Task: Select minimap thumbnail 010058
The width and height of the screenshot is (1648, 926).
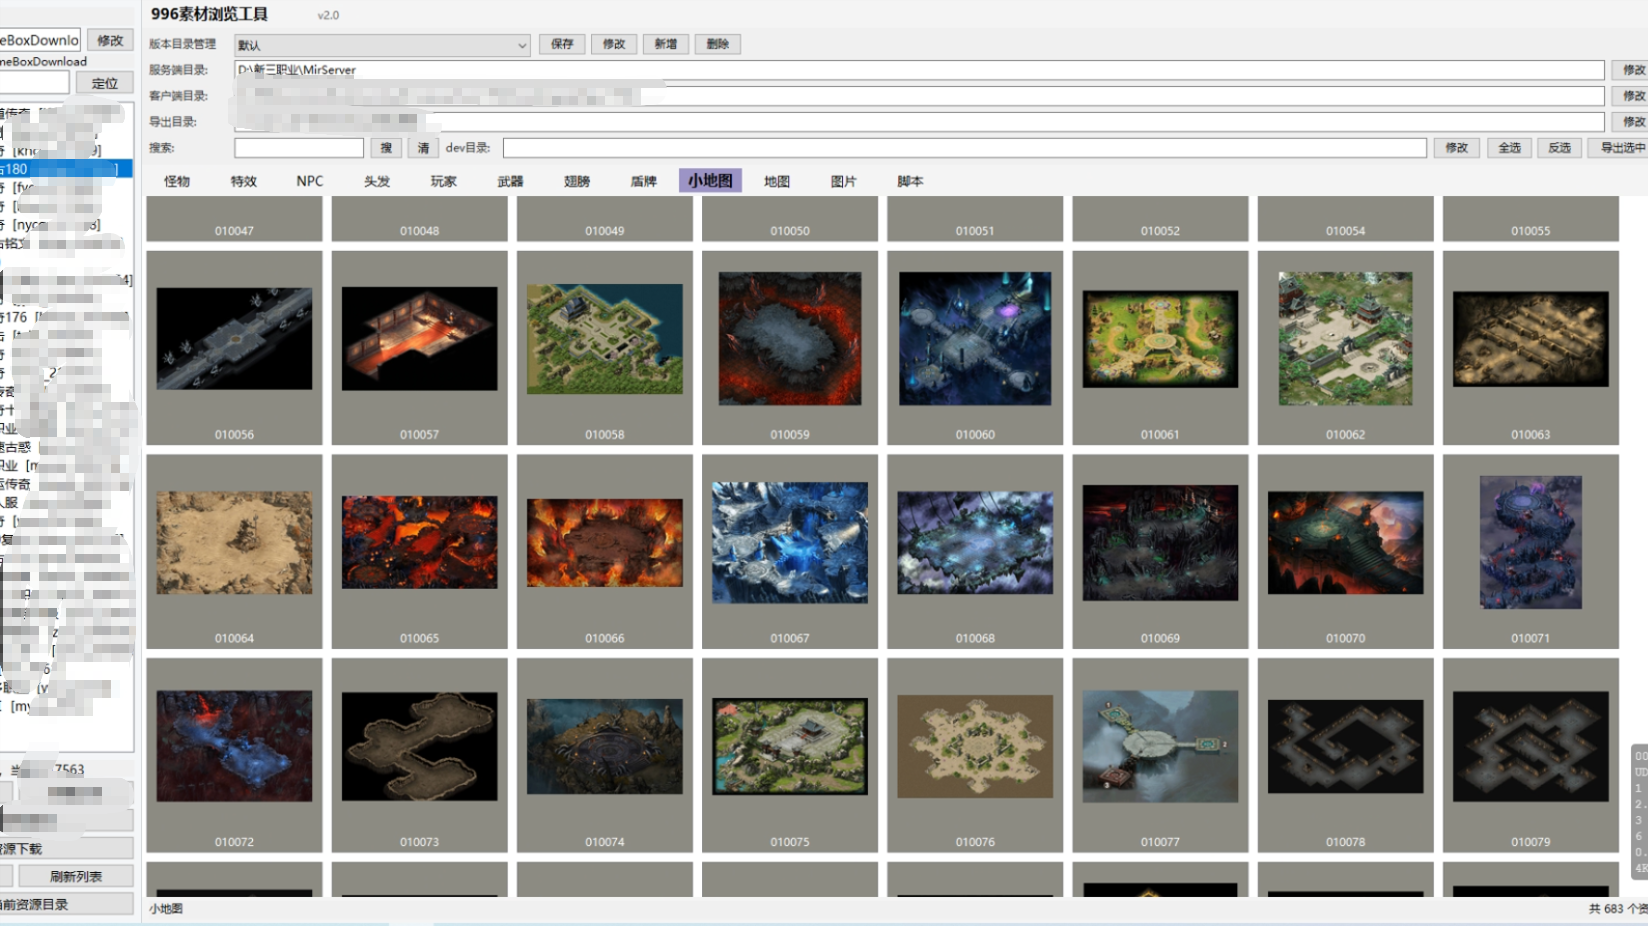Action: click(x=605, y=347)
